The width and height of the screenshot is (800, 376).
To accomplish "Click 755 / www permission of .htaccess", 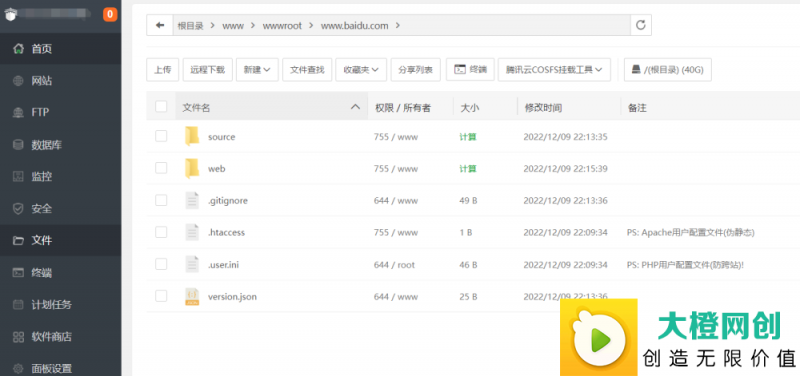I will click(395, 233).
